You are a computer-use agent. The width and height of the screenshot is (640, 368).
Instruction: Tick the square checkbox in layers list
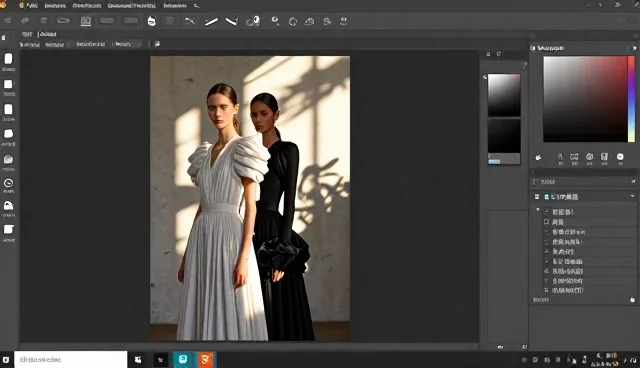click(547, 222)
